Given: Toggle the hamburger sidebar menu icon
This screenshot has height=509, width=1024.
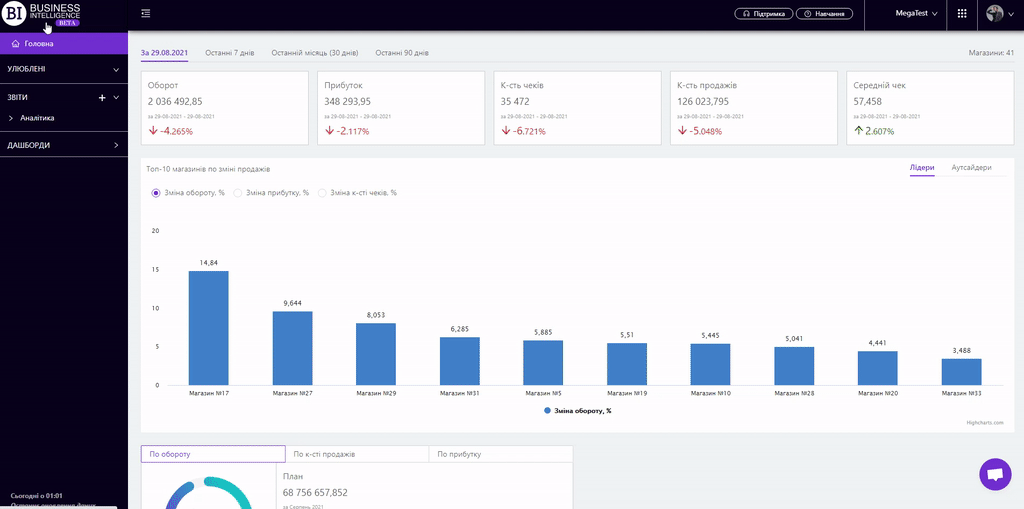Looking at the screenshot, I should coord(146,13).
